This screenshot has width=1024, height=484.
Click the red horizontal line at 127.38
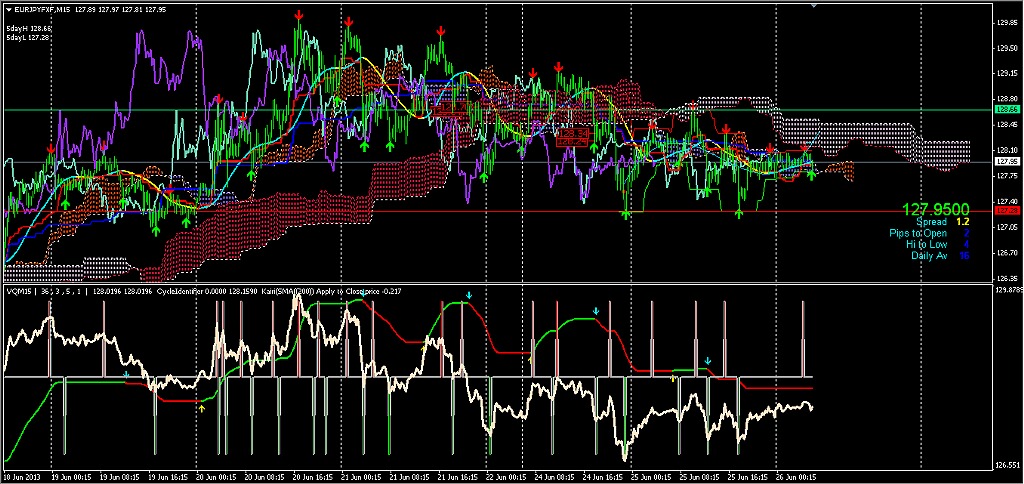pos(300,211)
